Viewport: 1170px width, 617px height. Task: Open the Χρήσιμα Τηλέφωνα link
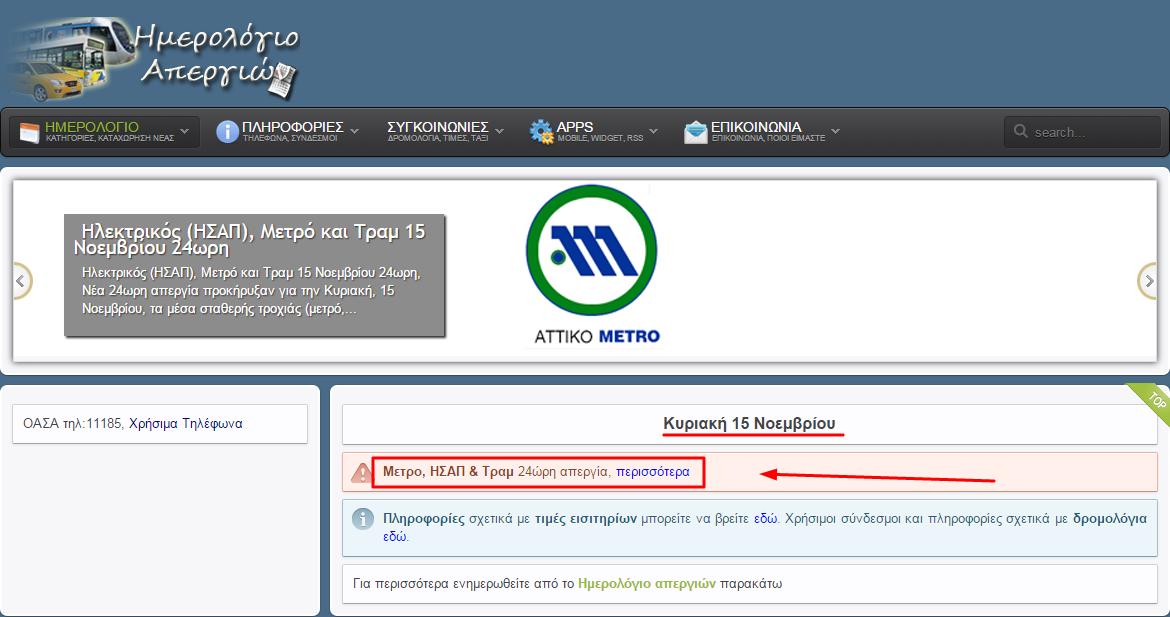[186, 424]
